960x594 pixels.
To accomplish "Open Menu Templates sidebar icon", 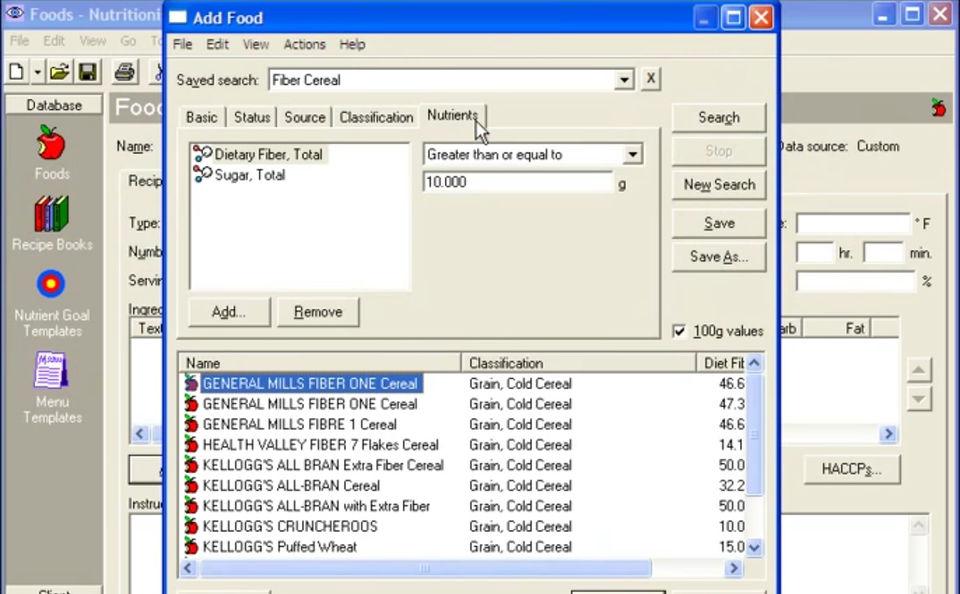I will (51, 370).
